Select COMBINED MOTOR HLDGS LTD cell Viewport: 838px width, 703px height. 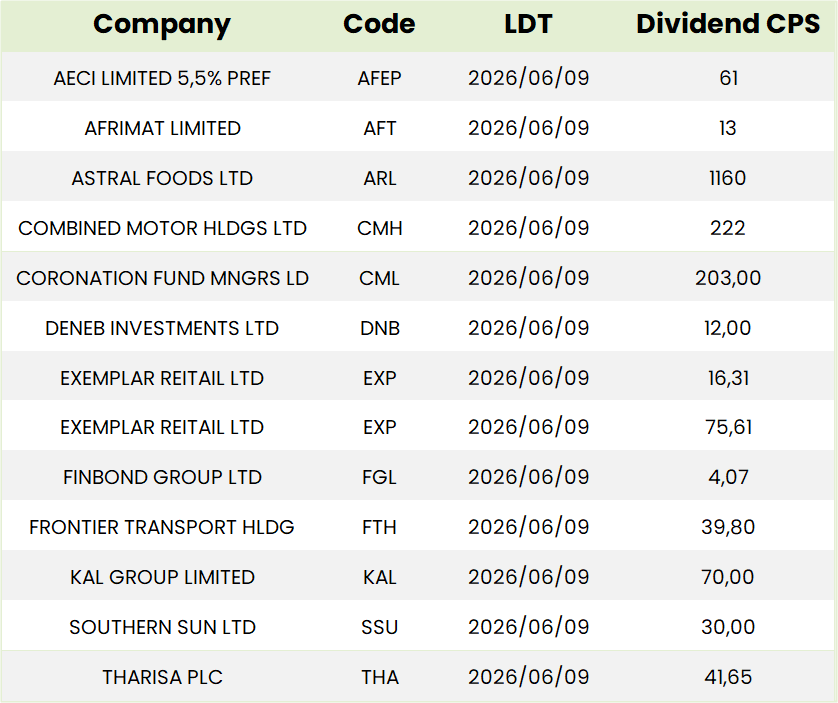coord(162,228)
